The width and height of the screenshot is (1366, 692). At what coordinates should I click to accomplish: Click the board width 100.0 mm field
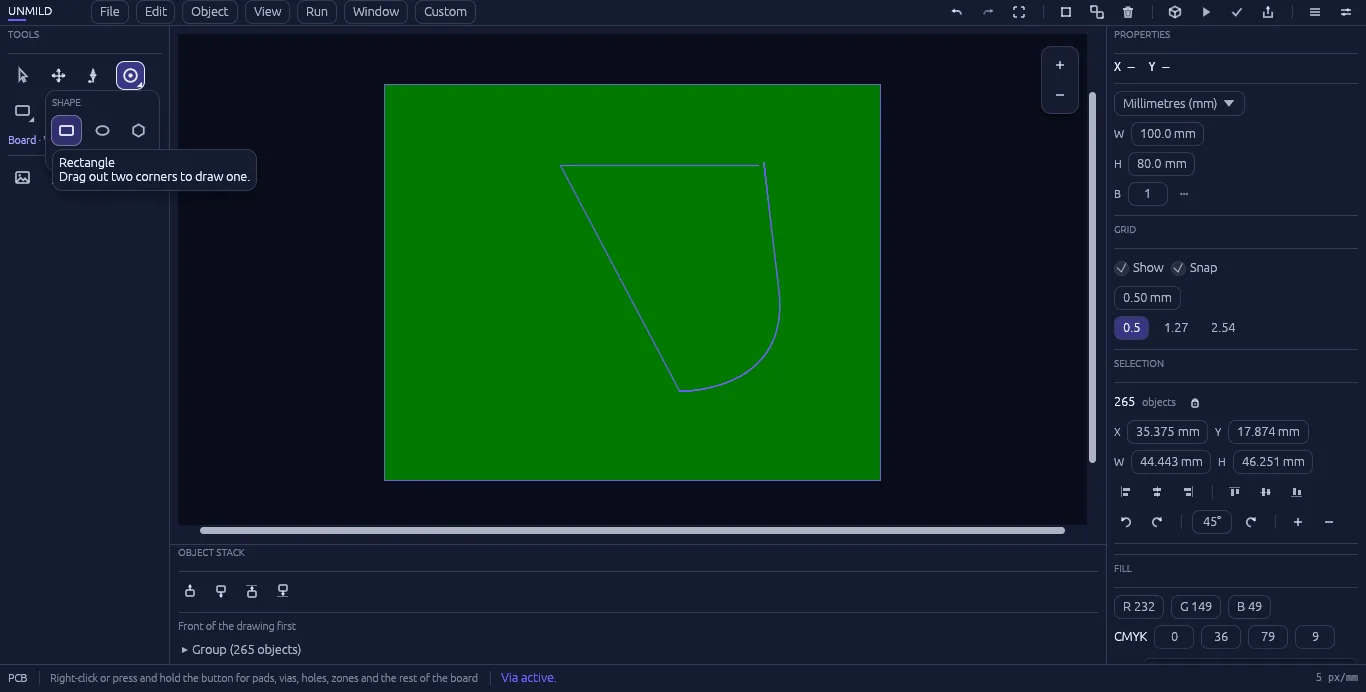pos(1167,134)
